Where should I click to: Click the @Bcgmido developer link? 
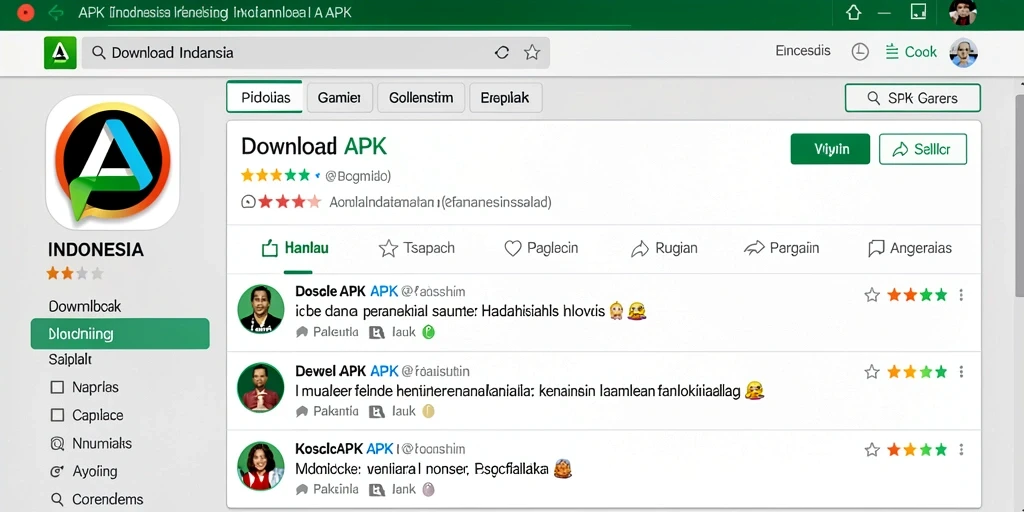click(x=357, y=176)
